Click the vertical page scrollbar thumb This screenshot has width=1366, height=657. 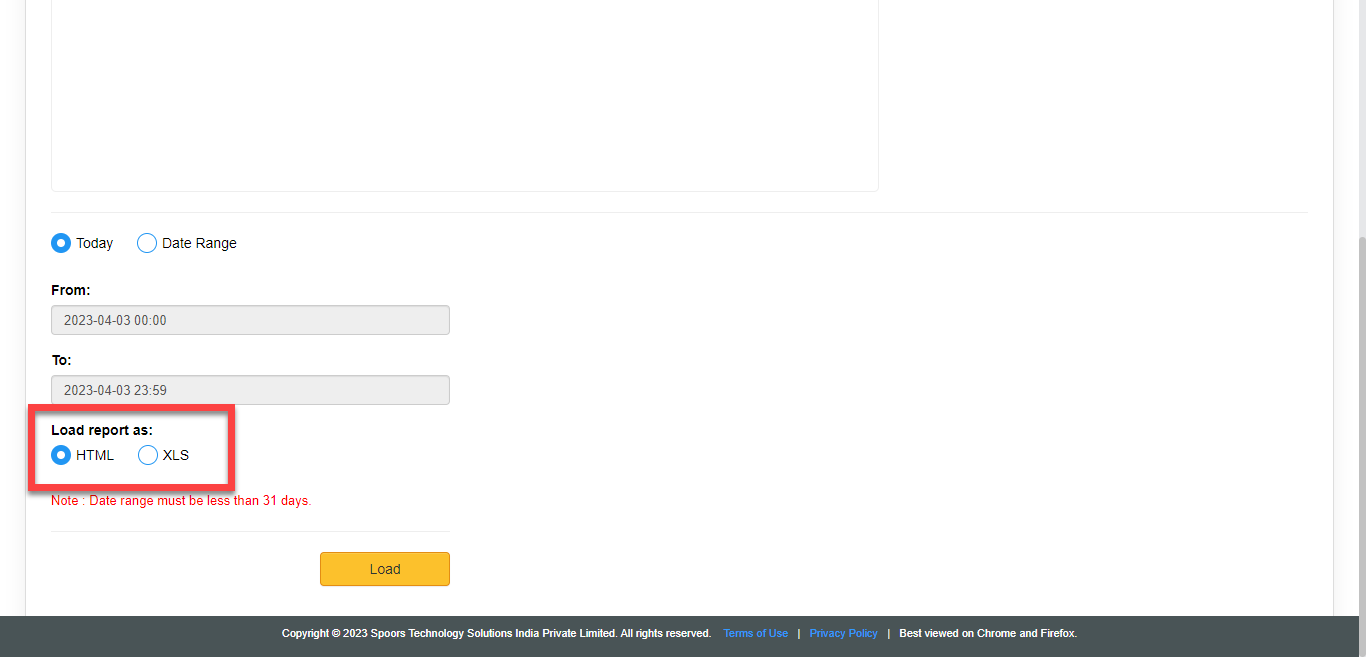click(x=1361, y=420)
